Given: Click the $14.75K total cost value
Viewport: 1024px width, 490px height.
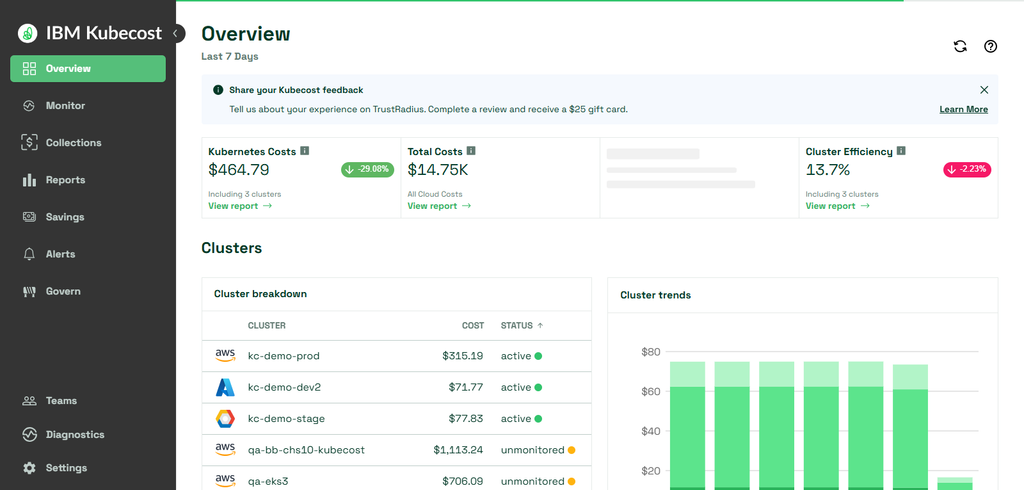Looking at the screenshot, I should (x=438, y=170).
